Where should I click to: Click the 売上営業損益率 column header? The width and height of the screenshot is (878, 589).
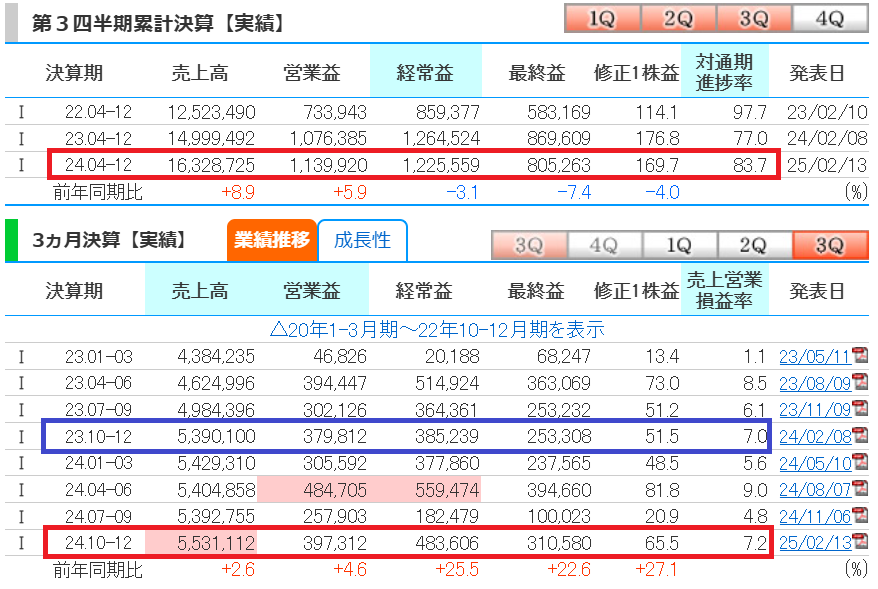click(725, 290)
